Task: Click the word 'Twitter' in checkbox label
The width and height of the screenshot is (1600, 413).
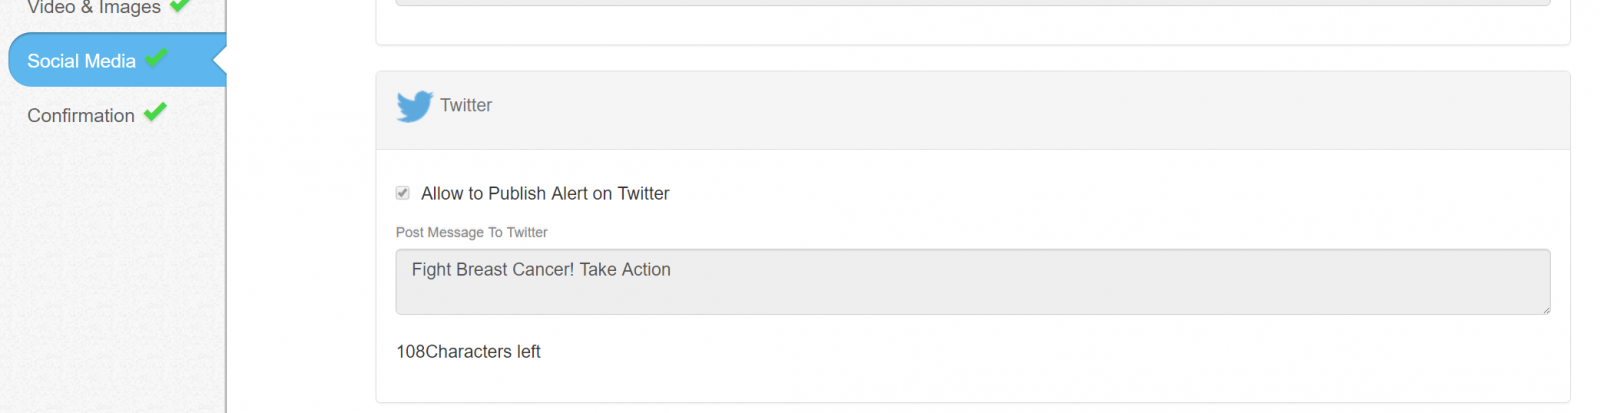Action: [643, 193]
